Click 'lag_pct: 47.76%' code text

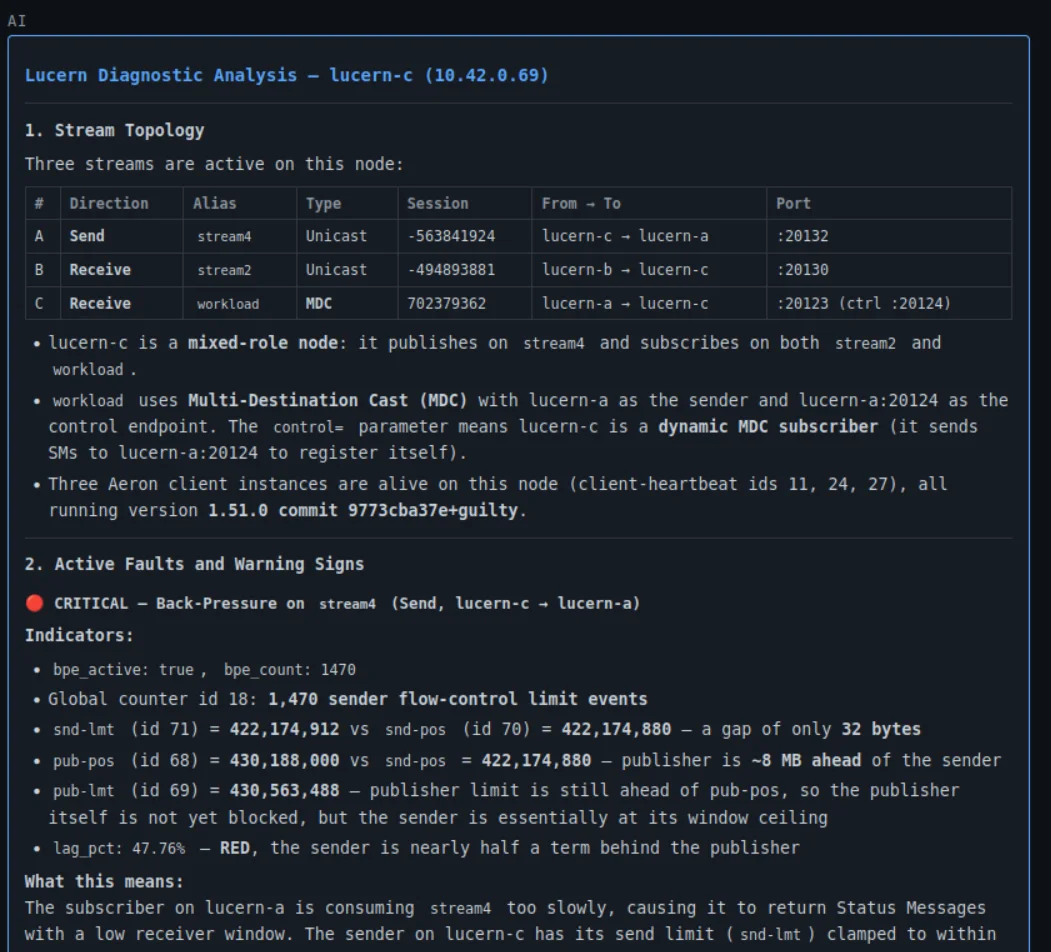[x=119, y=849]
